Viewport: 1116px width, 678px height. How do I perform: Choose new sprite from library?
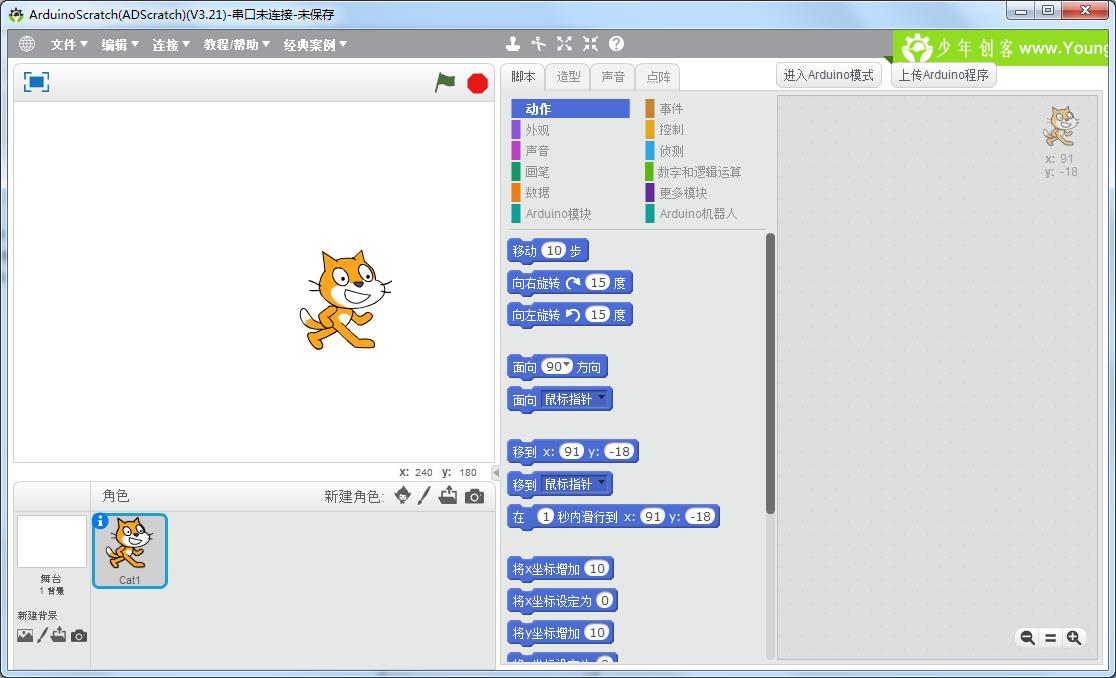click(x=403, y=495)
